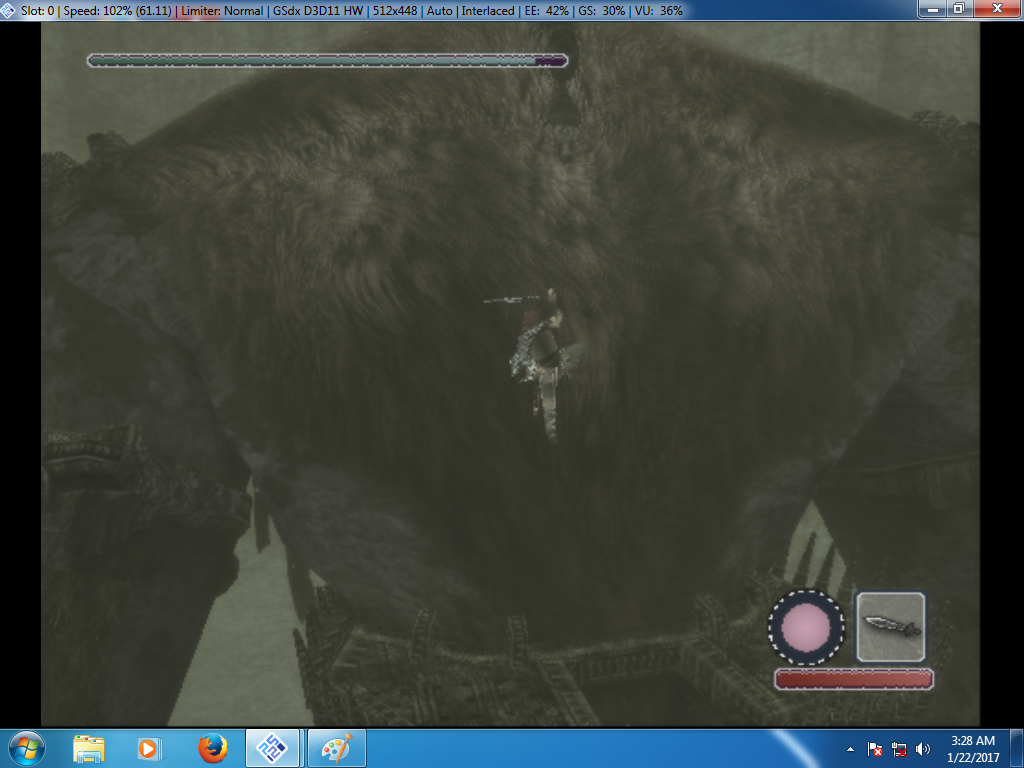This screenshot has width=1024, height=768.
Task: Open the volume speaker tray icon
Action: click(923, 749)
